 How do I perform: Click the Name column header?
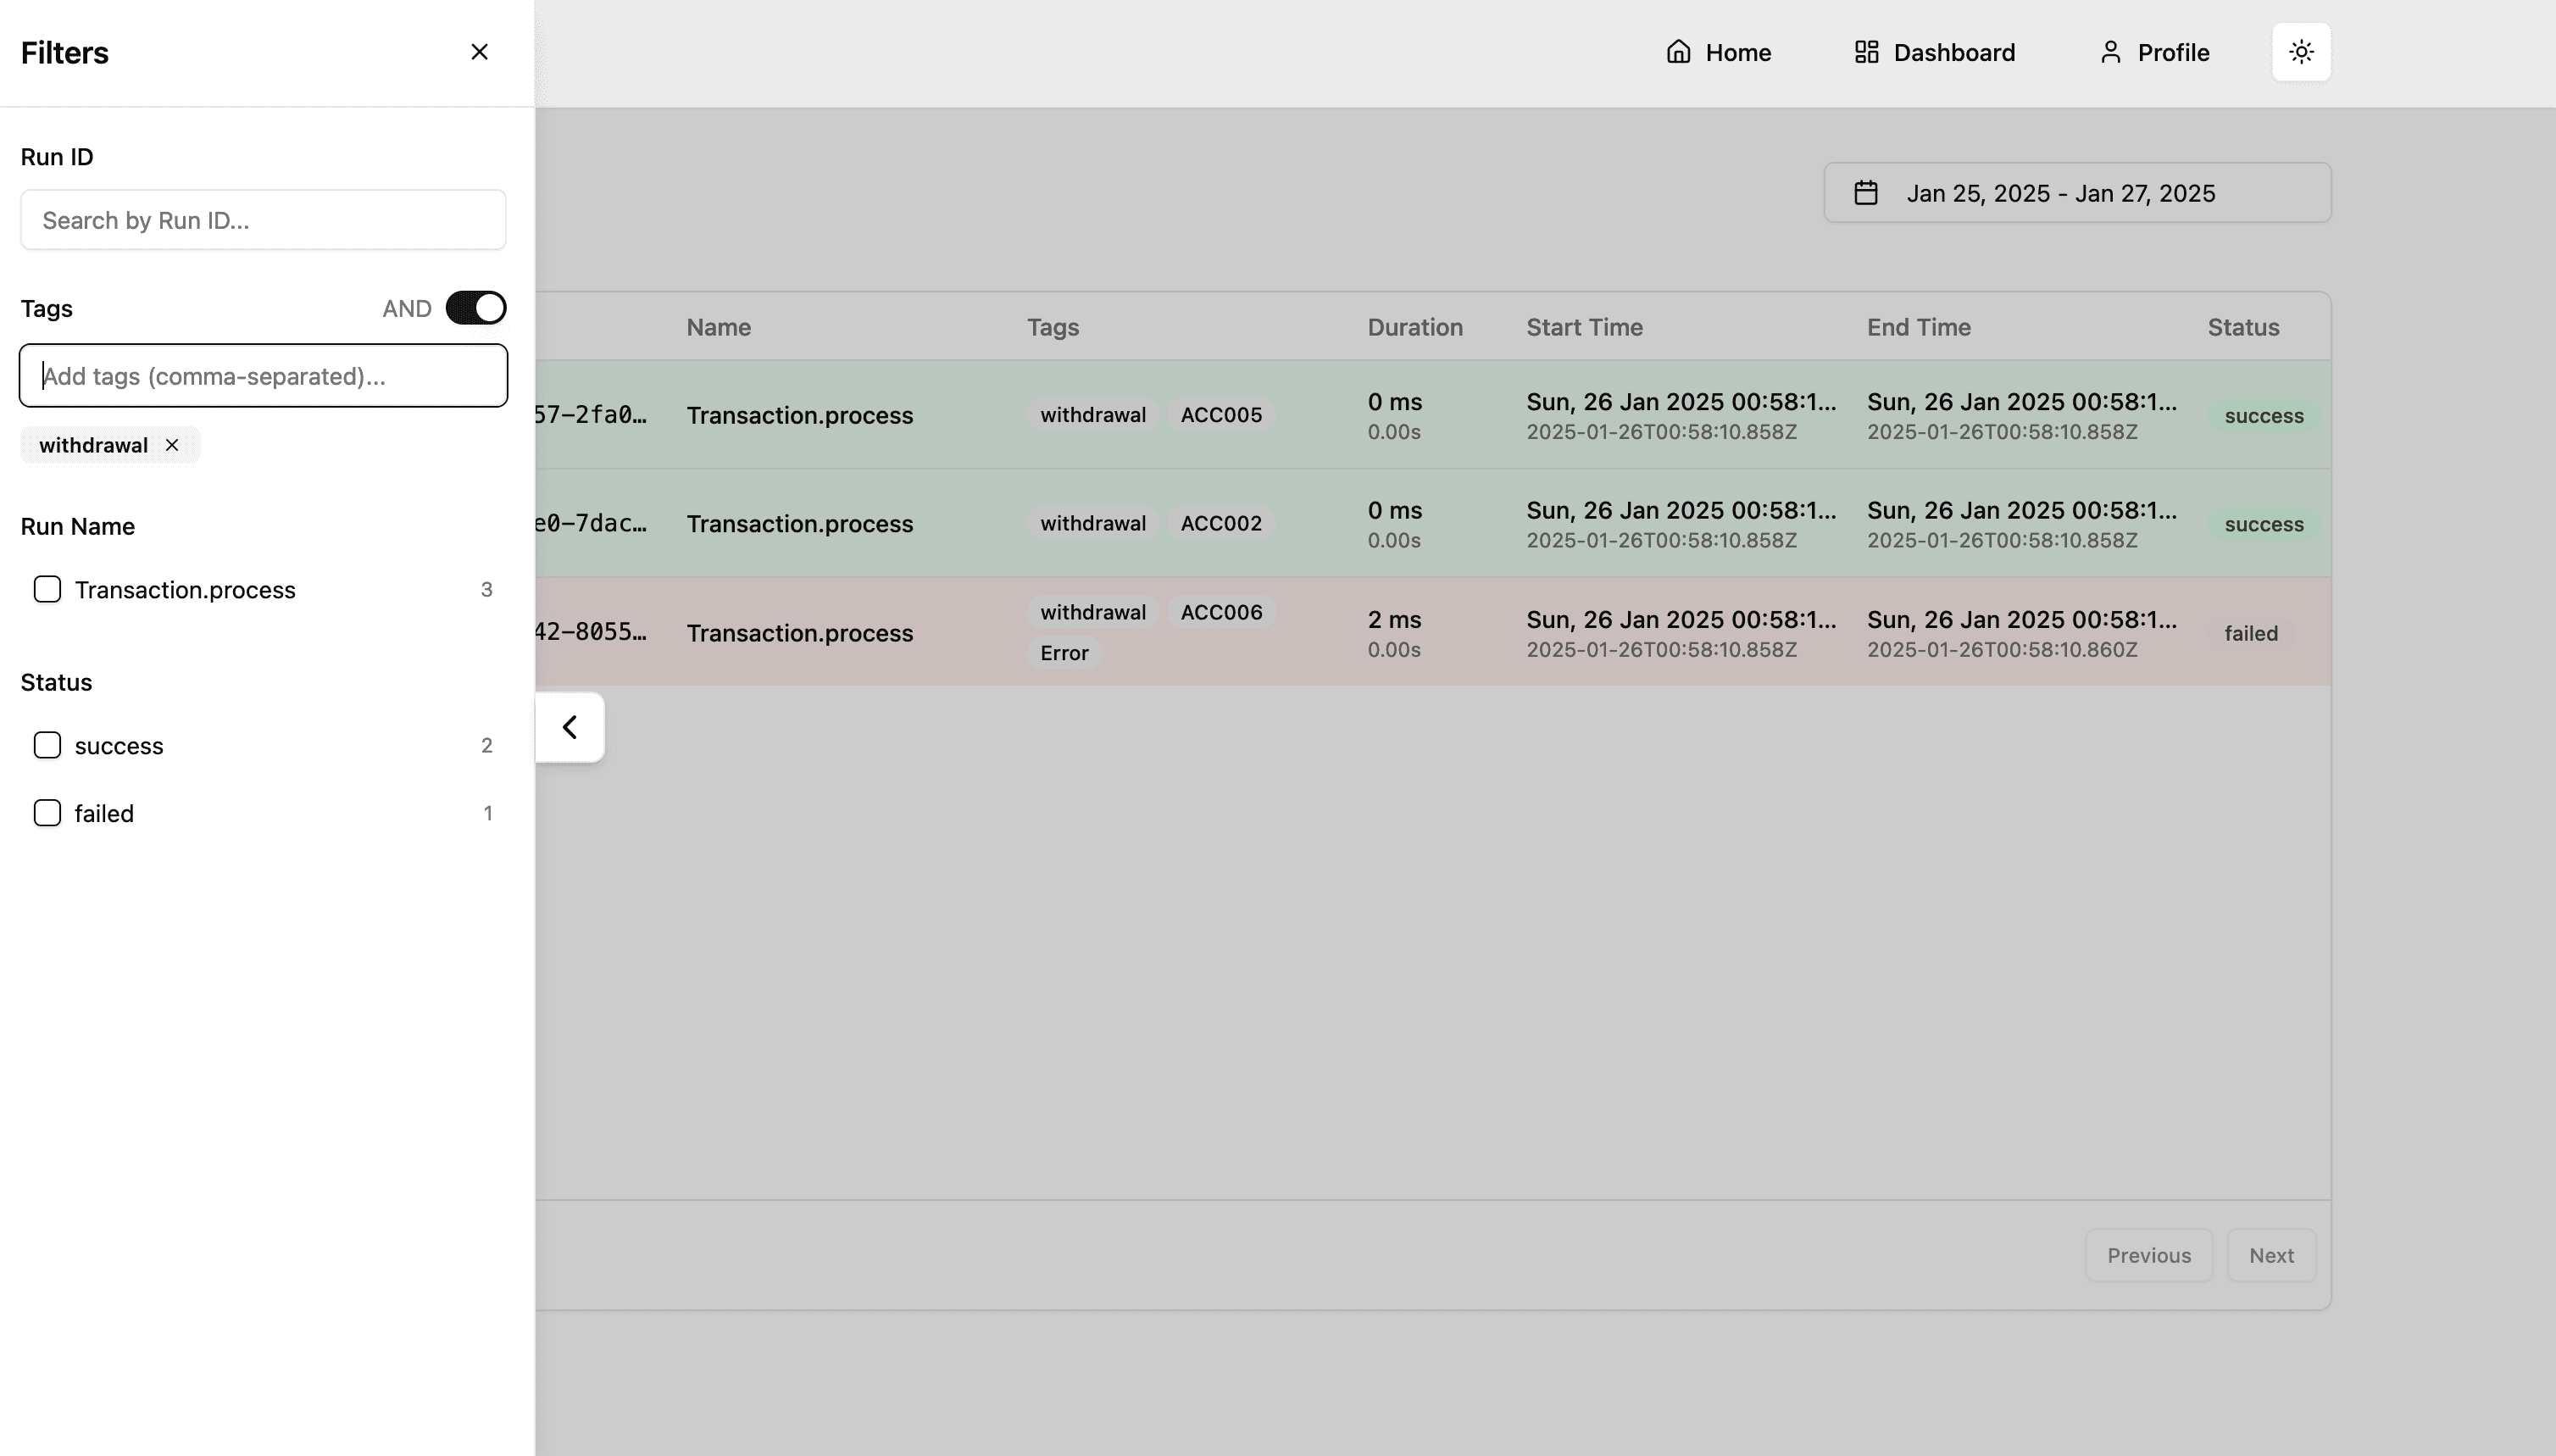pos(718,327)
